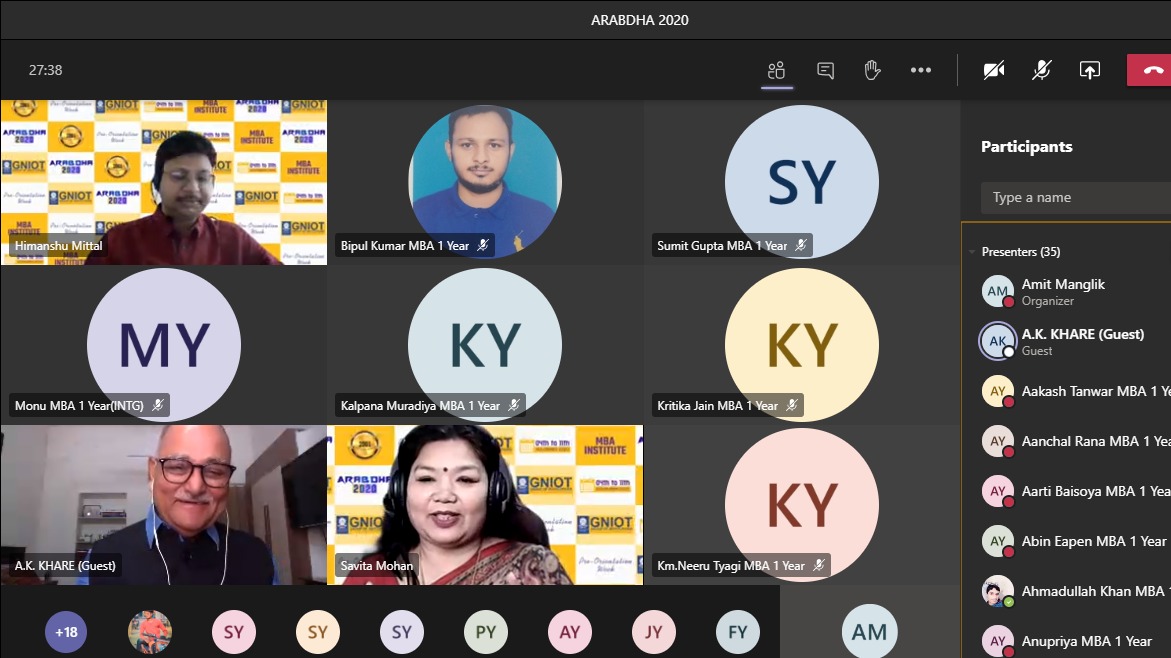Screen dimensions: 1171x658
Task: Click the share content icon
Action: [x=1089, y=70]
